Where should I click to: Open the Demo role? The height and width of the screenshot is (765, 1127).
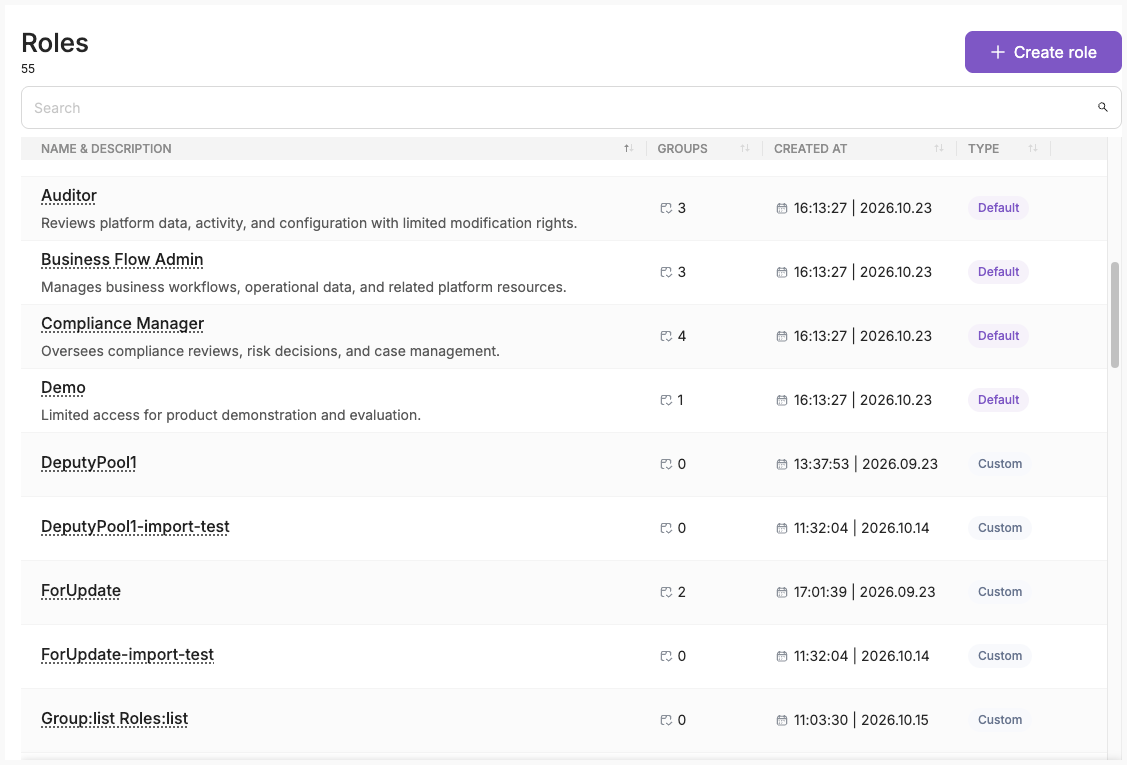click(63, 388)
